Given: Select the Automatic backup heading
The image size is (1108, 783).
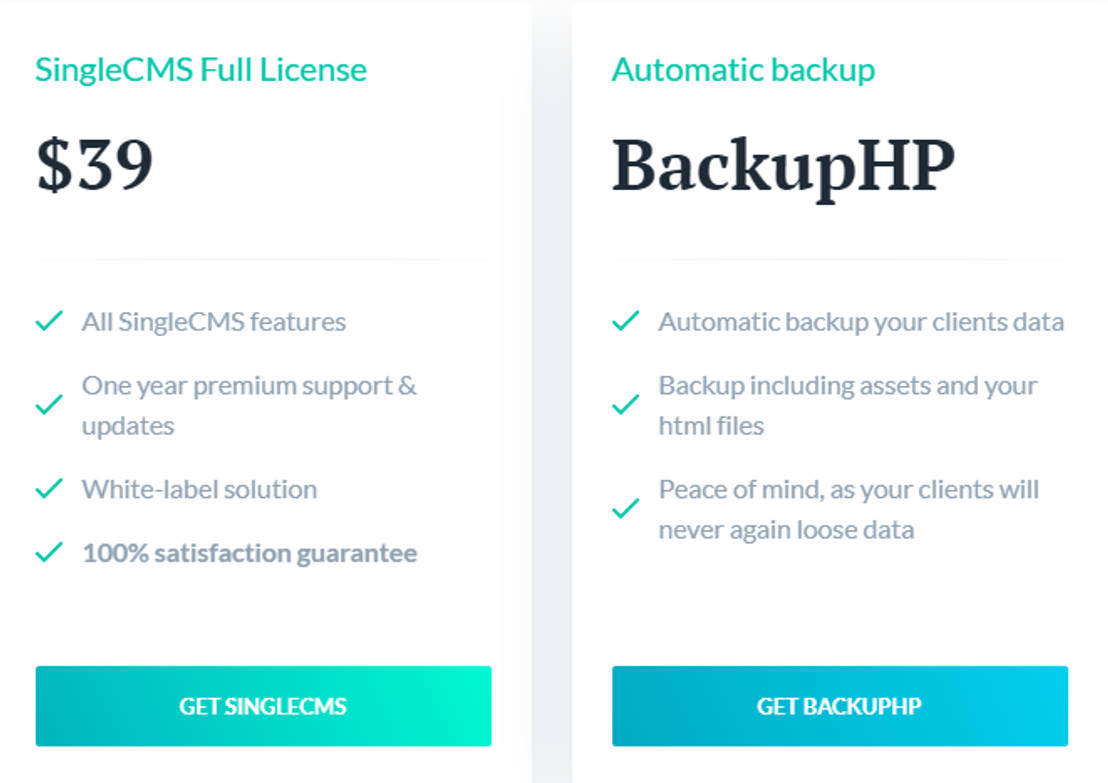Looking at the screenshot, I should [x=743, y=70].
